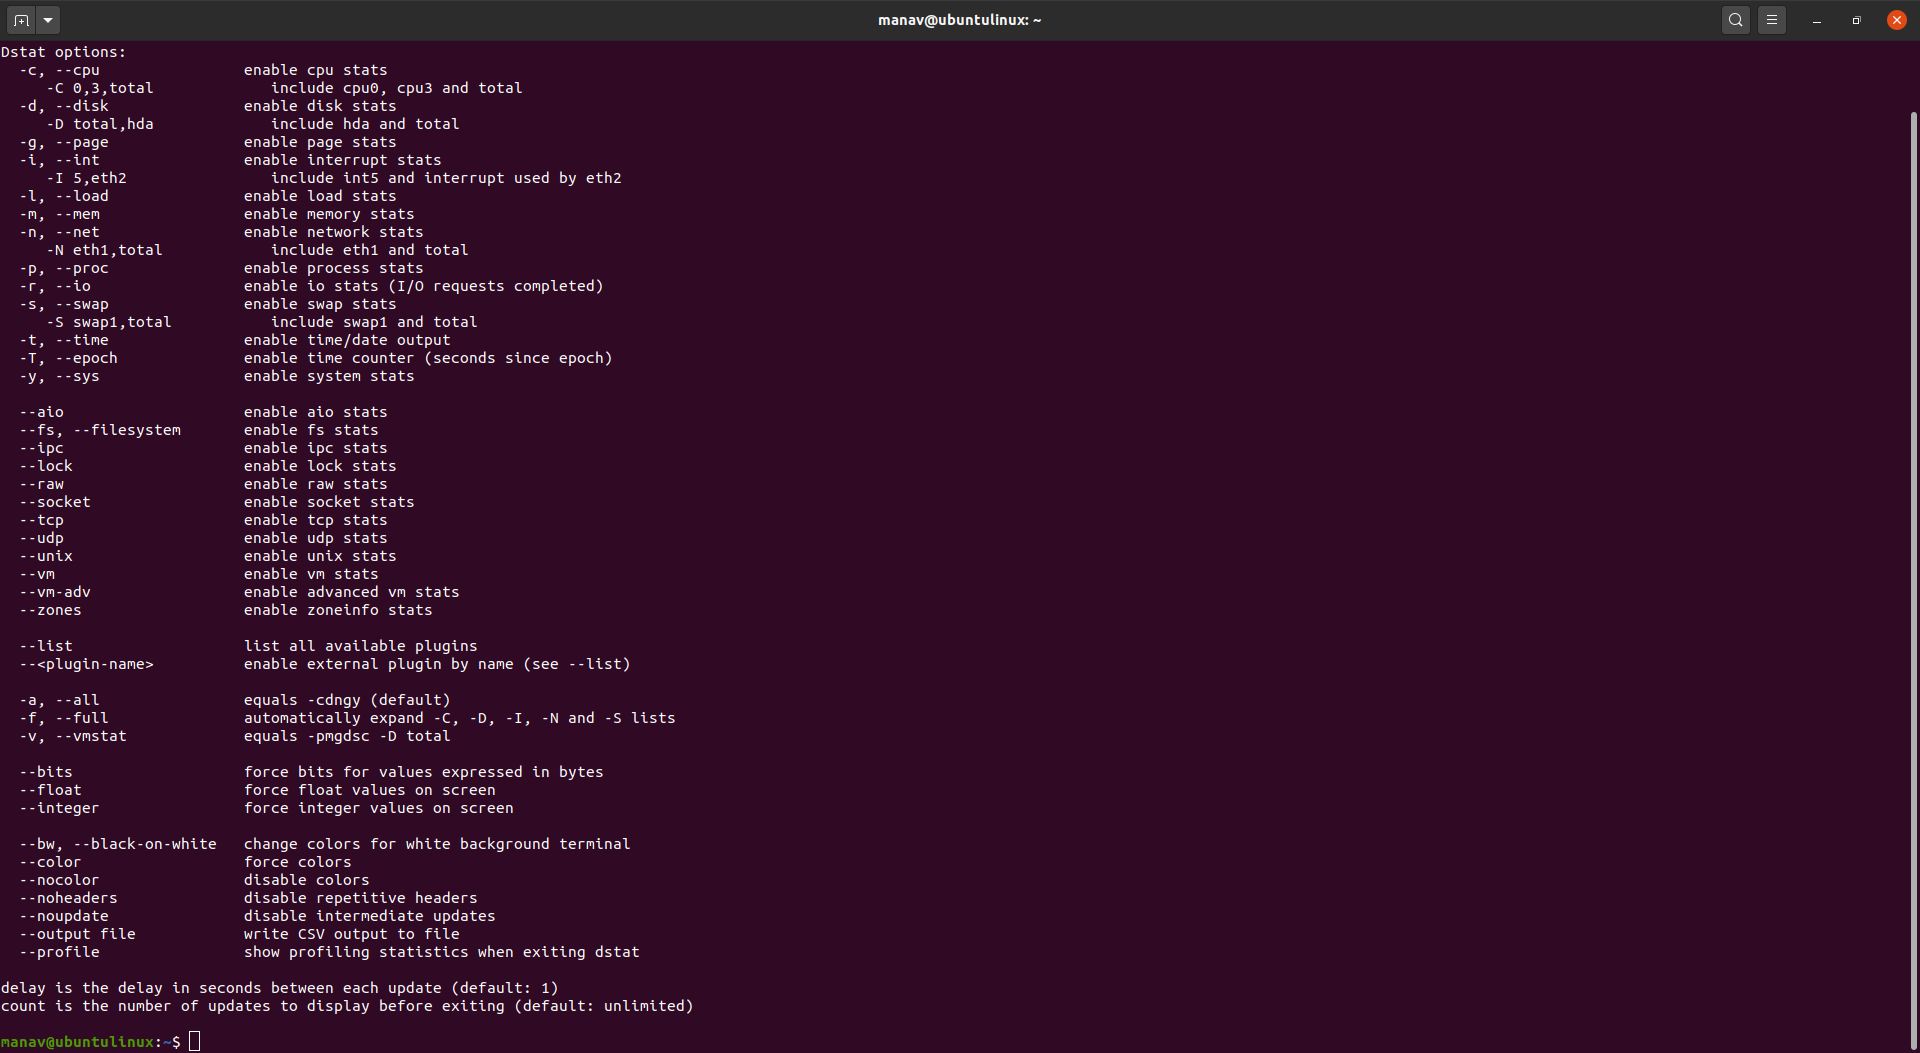Click the '-I 5,eth2' option
The width and height of the screenshot is (1920, 1053).
point(87,178)
